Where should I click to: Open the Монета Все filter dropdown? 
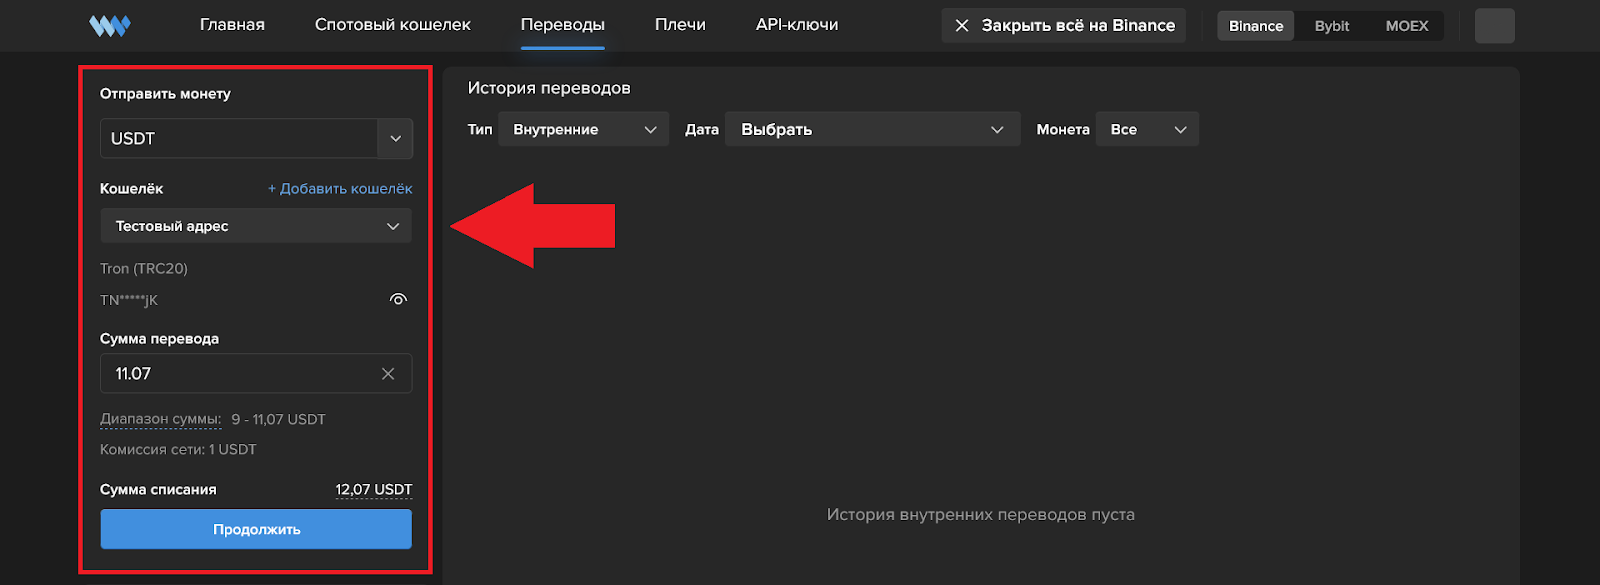tap(1147, 130)
